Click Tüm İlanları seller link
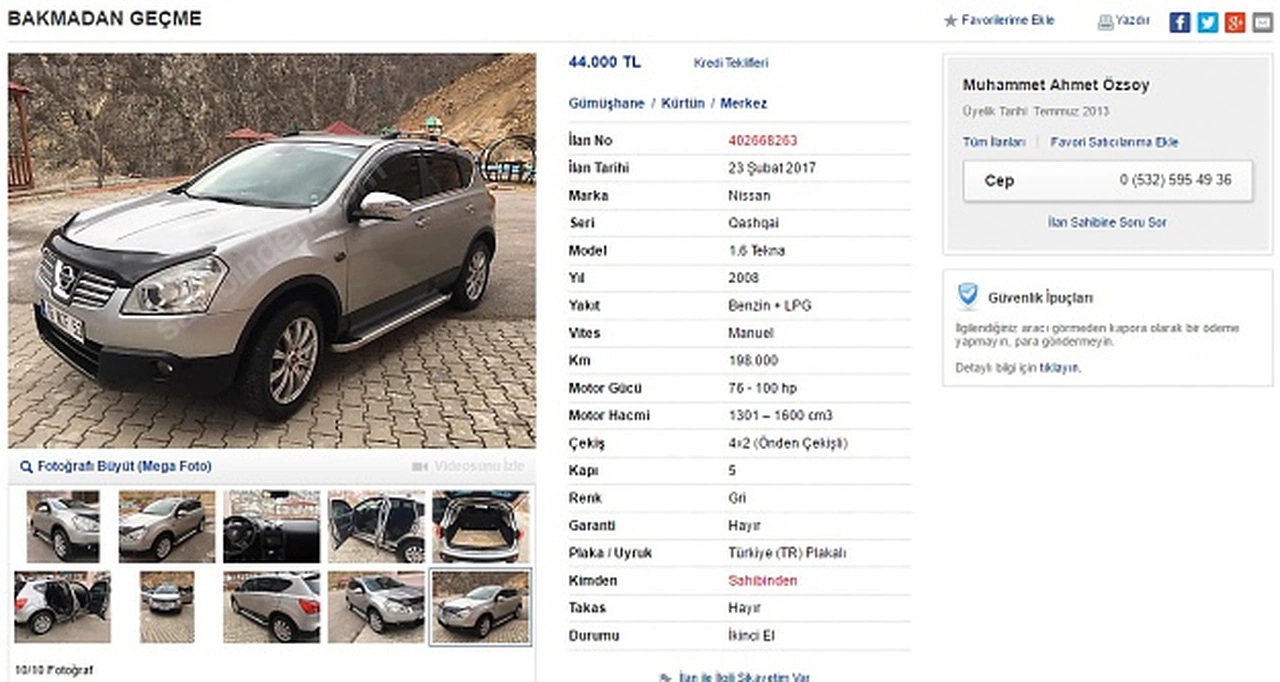 pos(994,142)
